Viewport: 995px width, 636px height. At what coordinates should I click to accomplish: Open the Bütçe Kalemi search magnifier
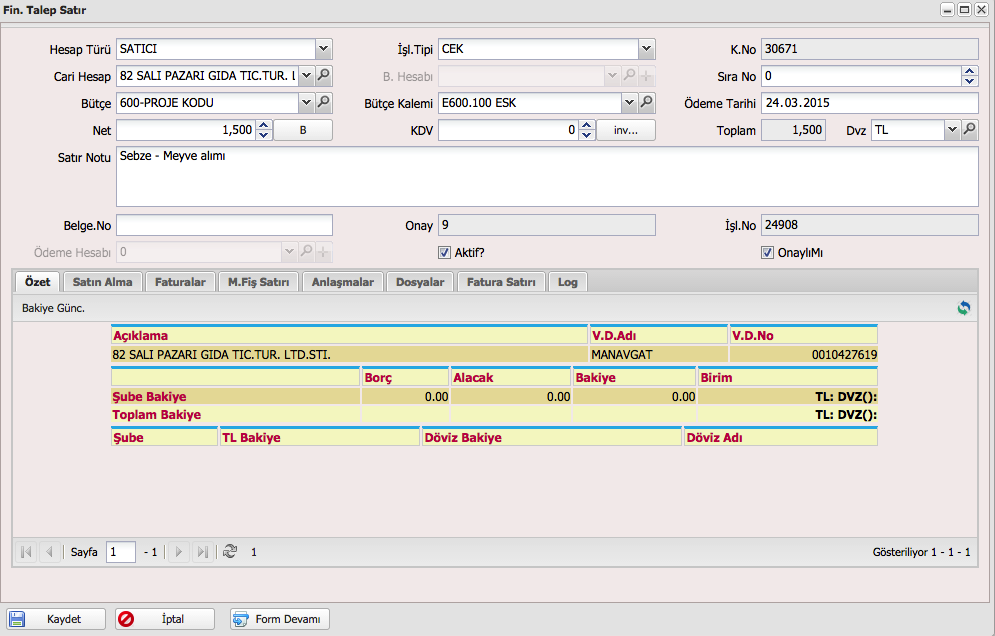pos(646,102)
